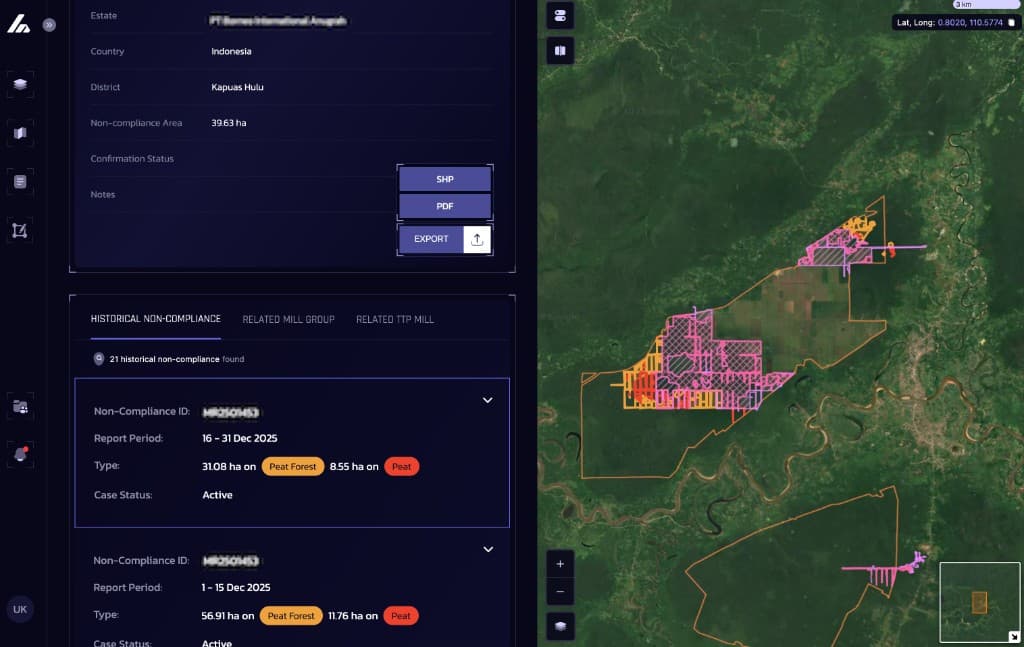Click the Kapuas Hulu district value
The width and height of the screenshot is (1024, 647).
tap(237, 87)
